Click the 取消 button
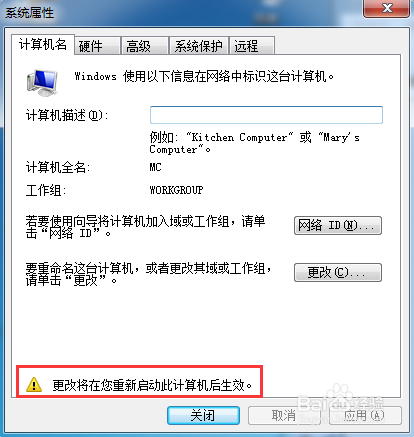Screen dimensions: 414x437 click(x=284, y=415)
